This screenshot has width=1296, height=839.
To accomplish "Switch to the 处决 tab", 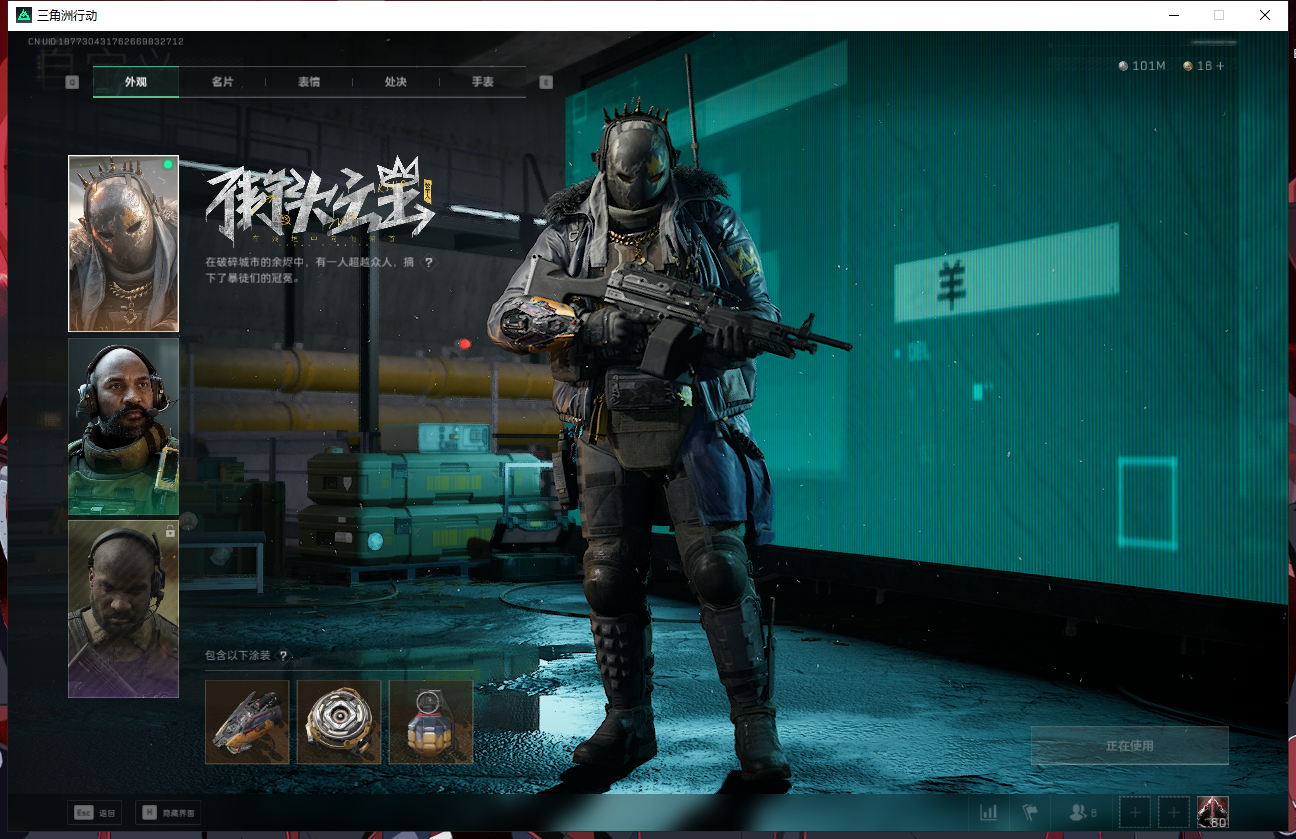I will [396, 82].
